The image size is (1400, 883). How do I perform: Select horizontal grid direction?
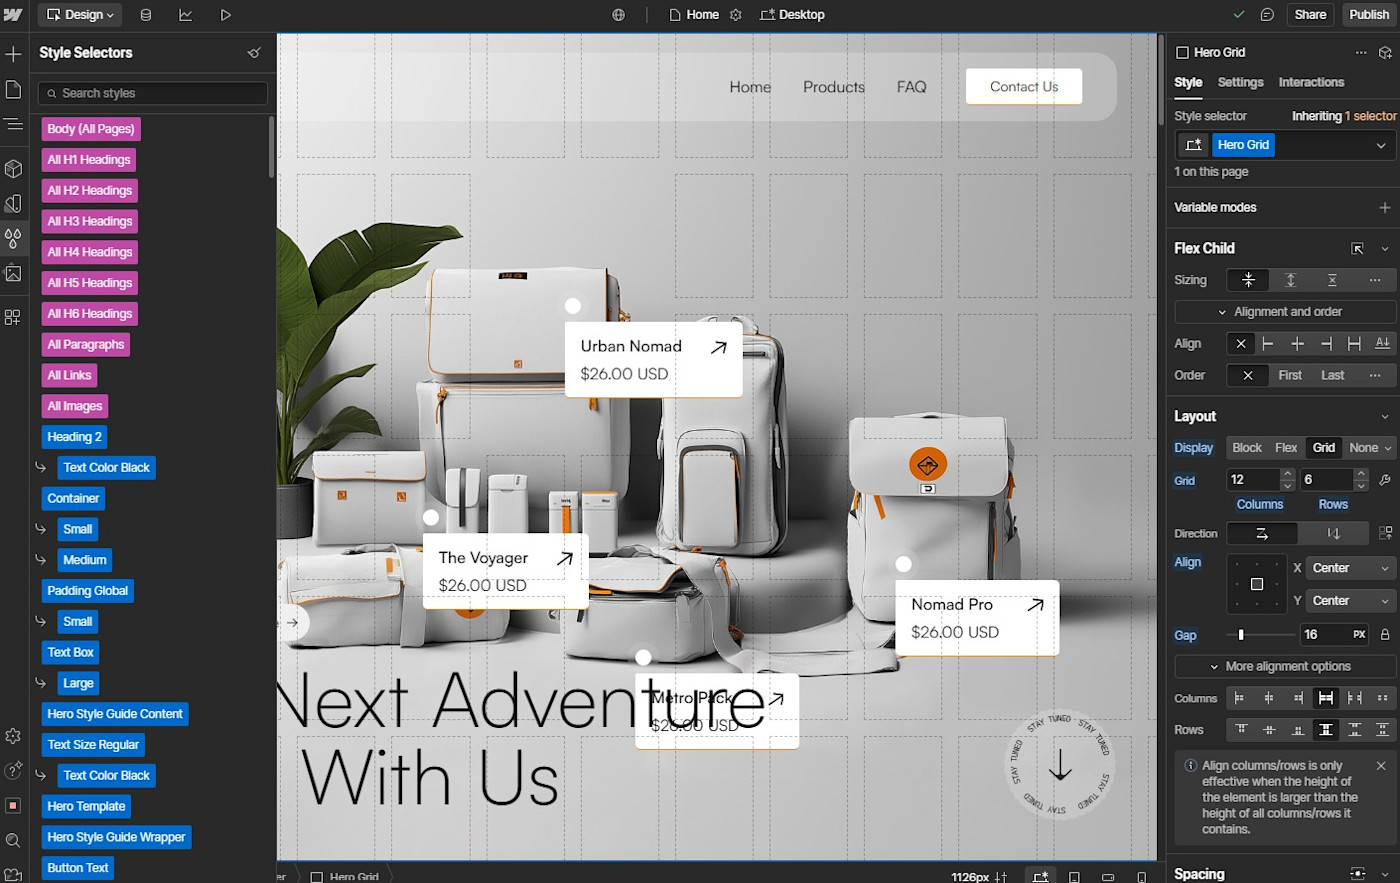pyautogui.click(x=1262, y=534)
